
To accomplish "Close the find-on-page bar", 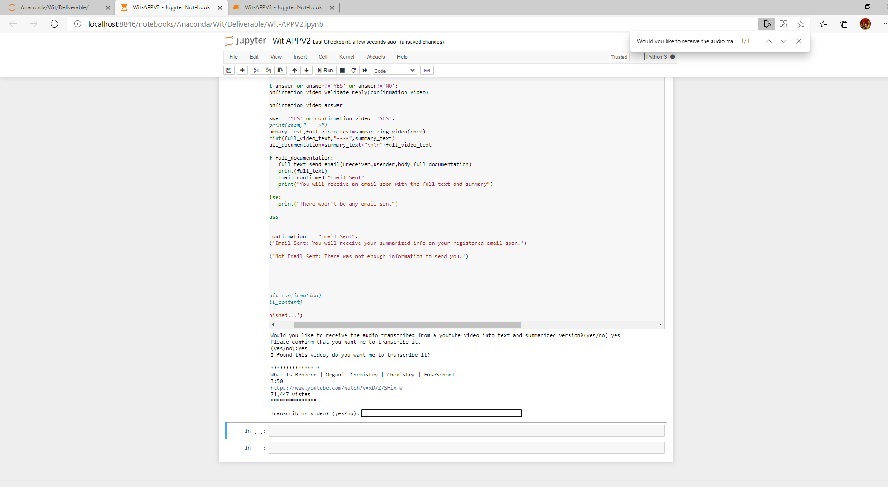I will [799, 41].
